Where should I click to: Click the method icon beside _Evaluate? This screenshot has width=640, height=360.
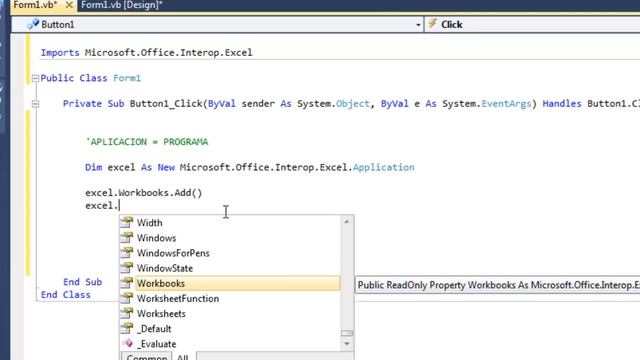128,343
